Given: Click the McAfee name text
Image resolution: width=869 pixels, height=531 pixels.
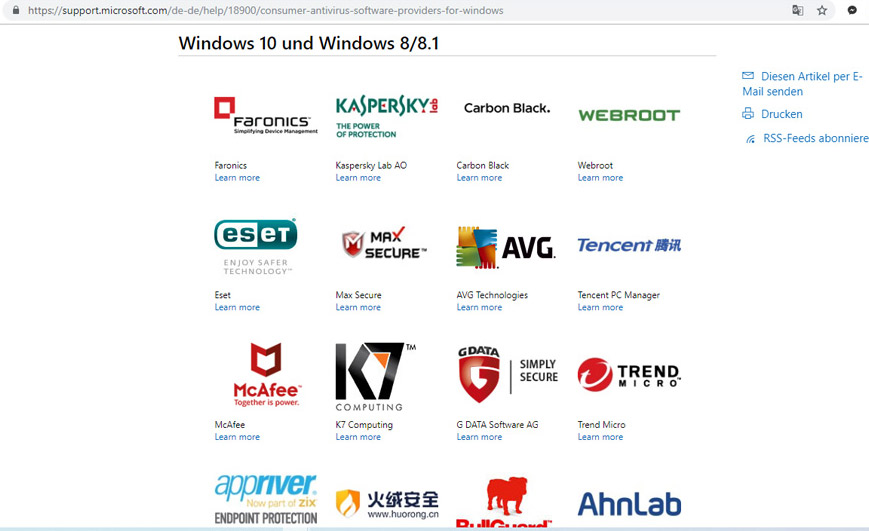Looking at the screenshot, I should click(x=229, y=425).
